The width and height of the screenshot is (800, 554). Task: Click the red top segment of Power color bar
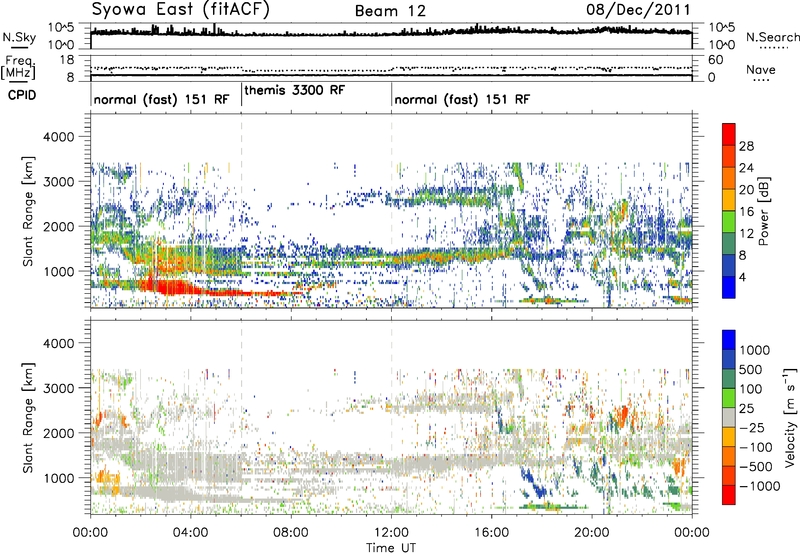tap(729, 135)
